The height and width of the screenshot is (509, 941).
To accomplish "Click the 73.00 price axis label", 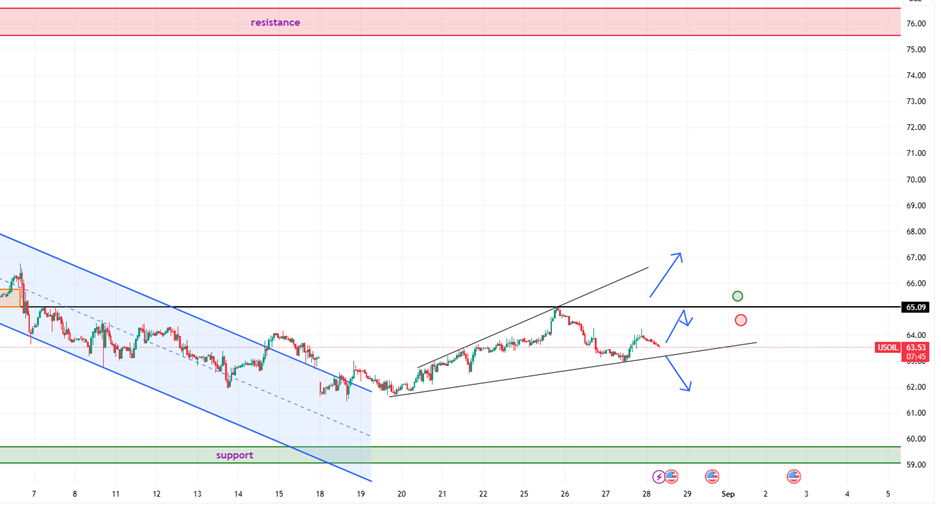I will [916, 101].
